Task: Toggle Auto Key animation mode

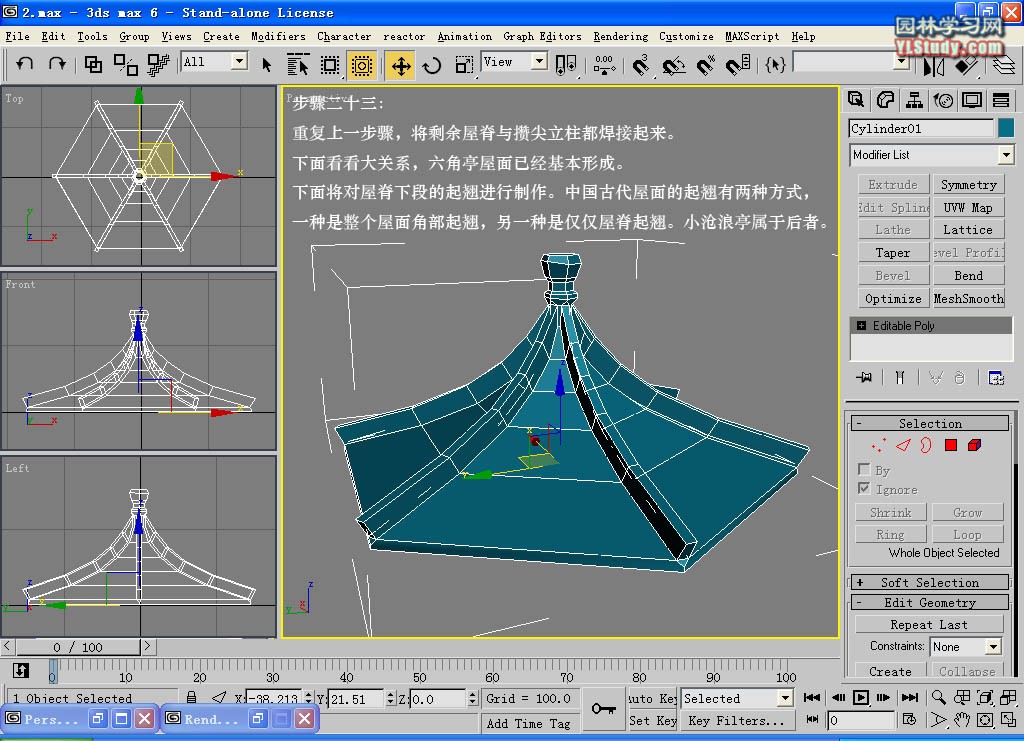Action: [652, 699]
